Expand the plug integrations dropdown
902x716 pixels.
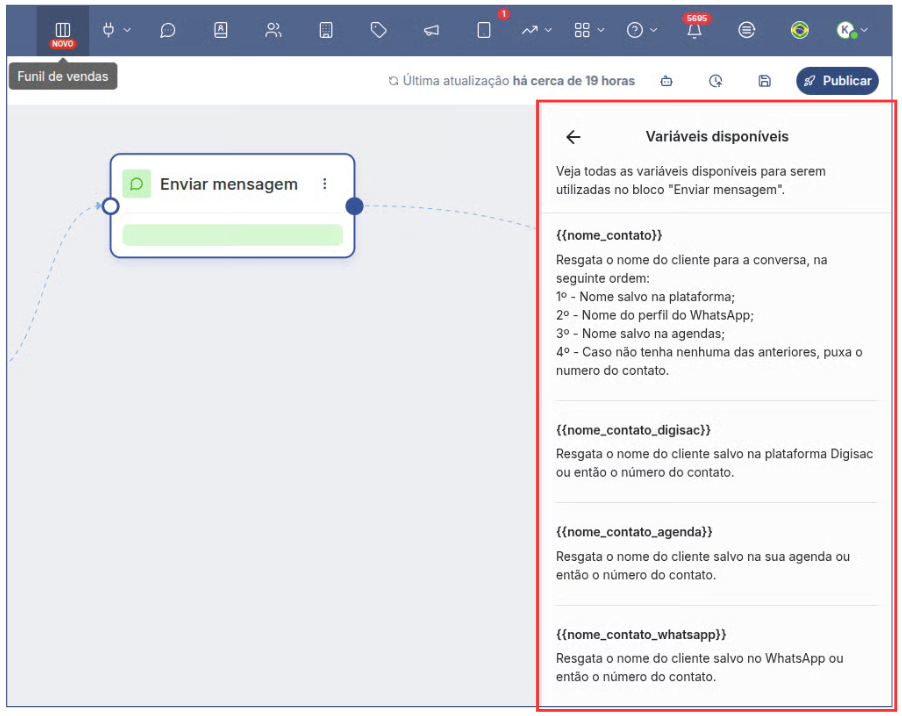(116, 30)
